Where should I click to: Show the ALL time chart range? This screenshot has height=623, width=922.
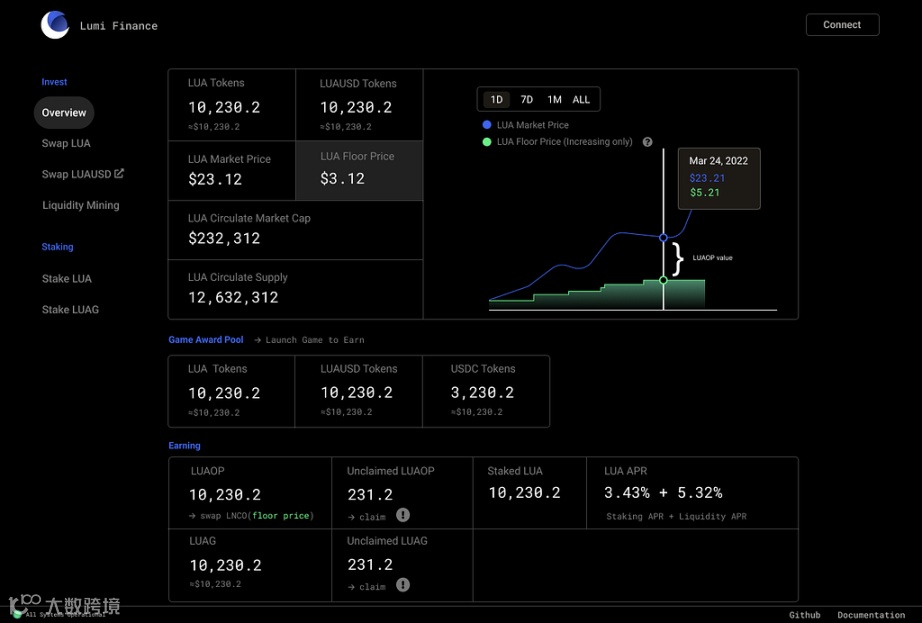[x=581, y=99]
